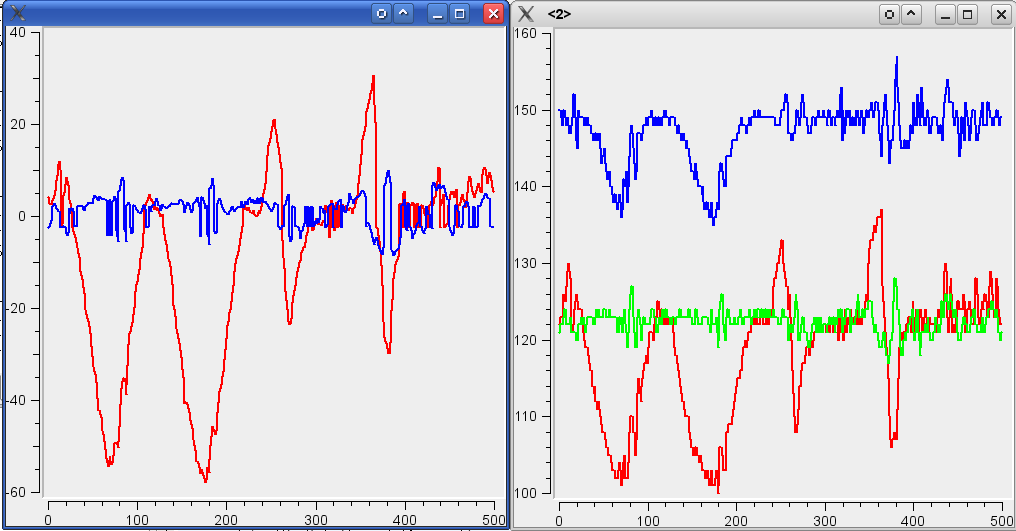Click y-axis label -20 in the left plot
This screenshot has width=1016, height=531.
(14, 308)
